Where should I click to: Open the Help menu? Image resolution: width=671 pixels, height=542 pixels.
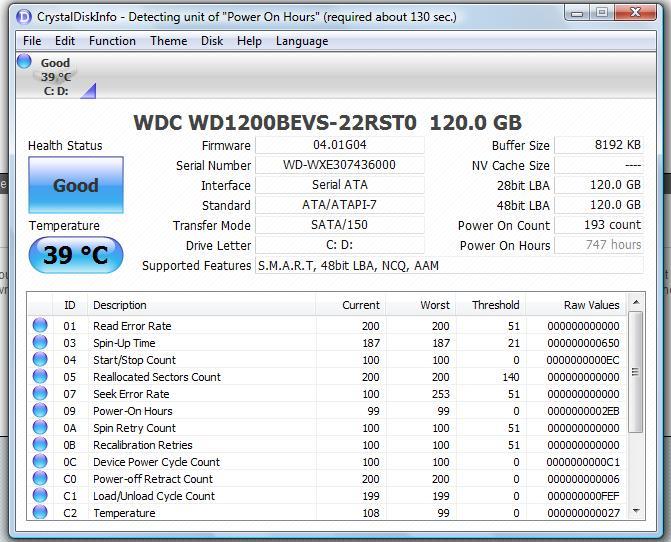click(x=249, y=41)
